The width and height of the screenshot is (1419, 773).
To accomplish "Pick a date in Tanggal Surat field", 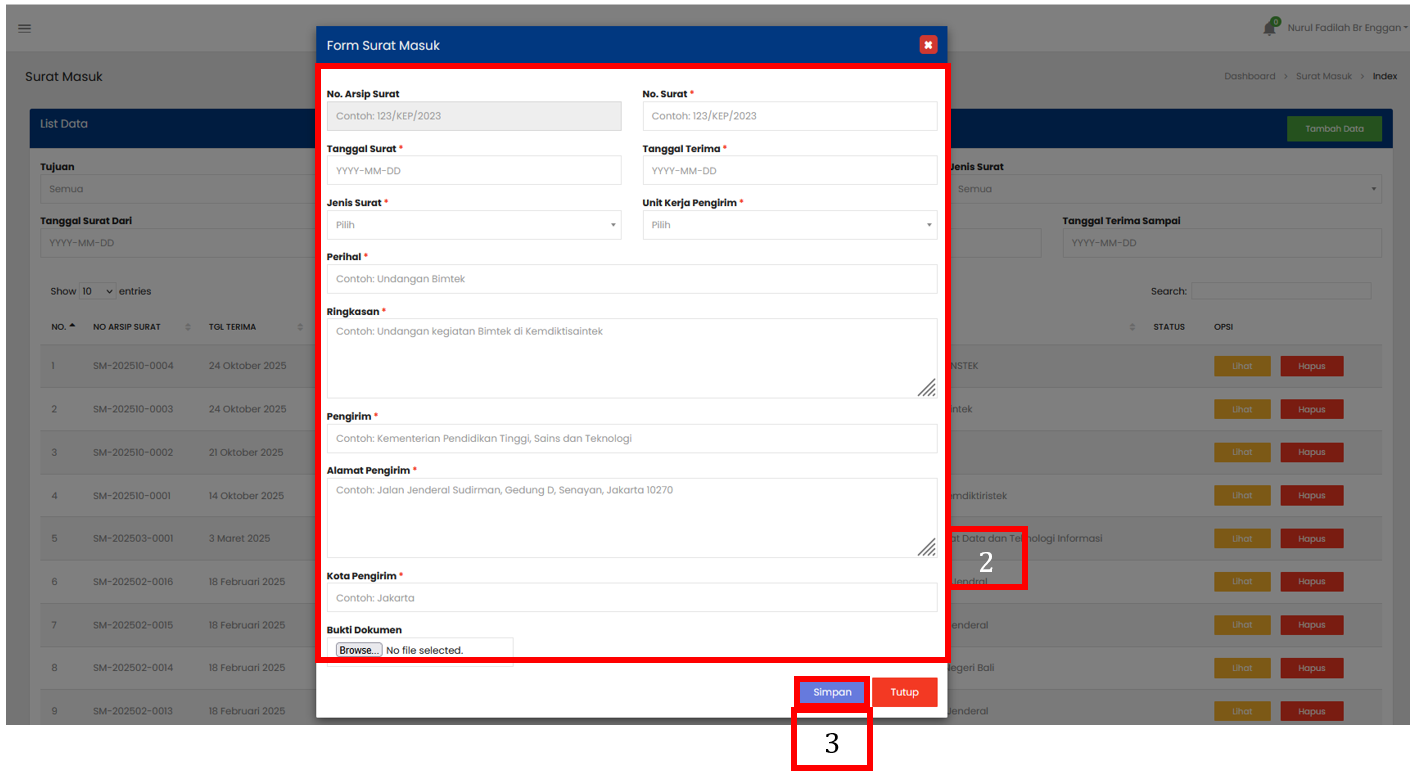I will click(x=473, y=171).
